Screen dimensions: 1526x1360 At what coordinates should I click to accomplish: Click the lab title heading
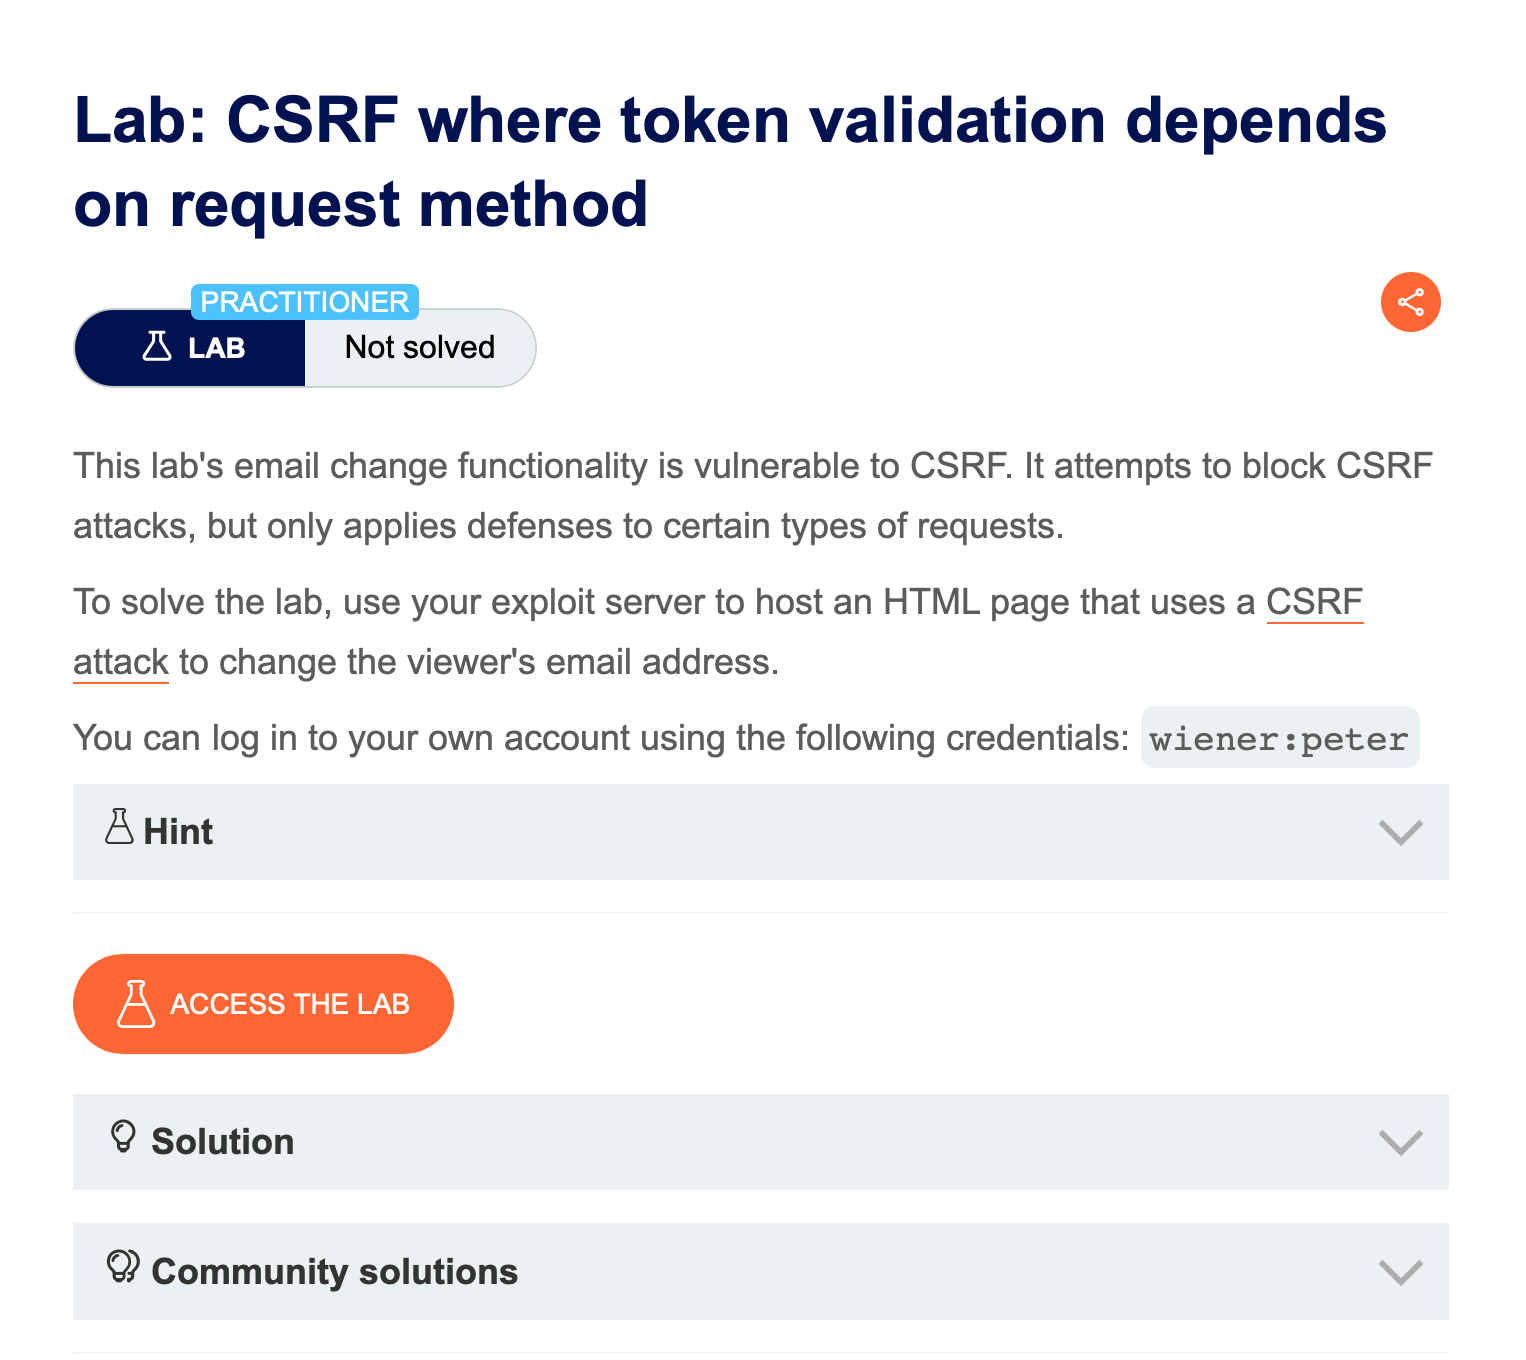pos(730,162)
